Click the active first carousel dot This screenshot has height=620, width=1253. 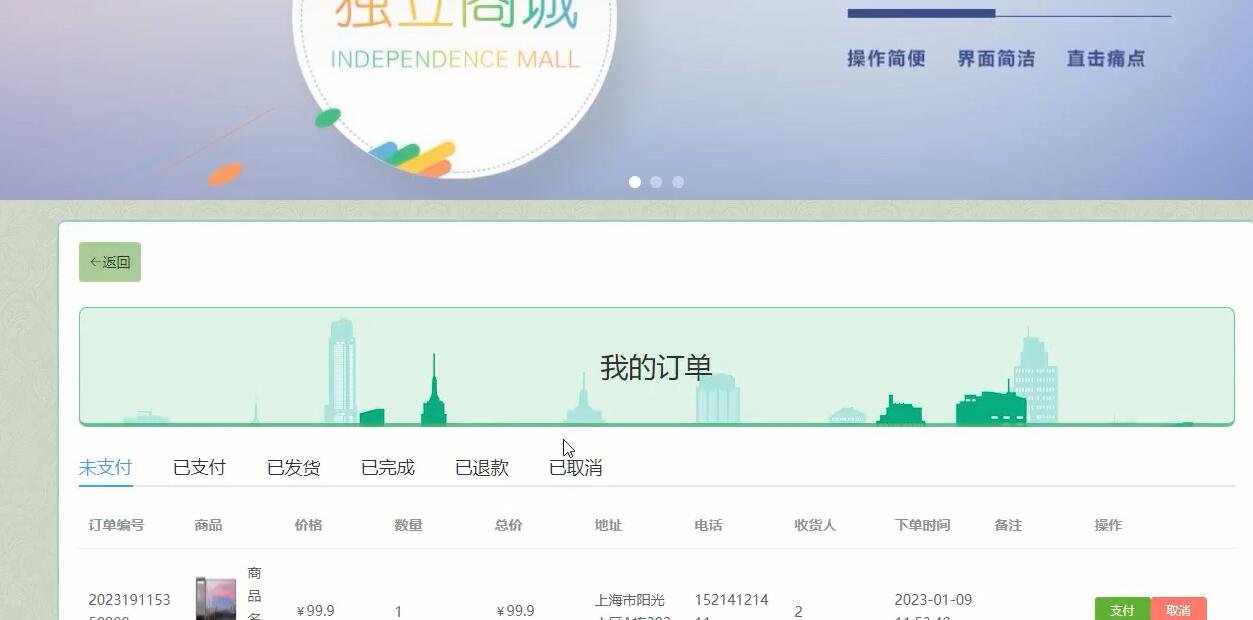pos(634,182)
